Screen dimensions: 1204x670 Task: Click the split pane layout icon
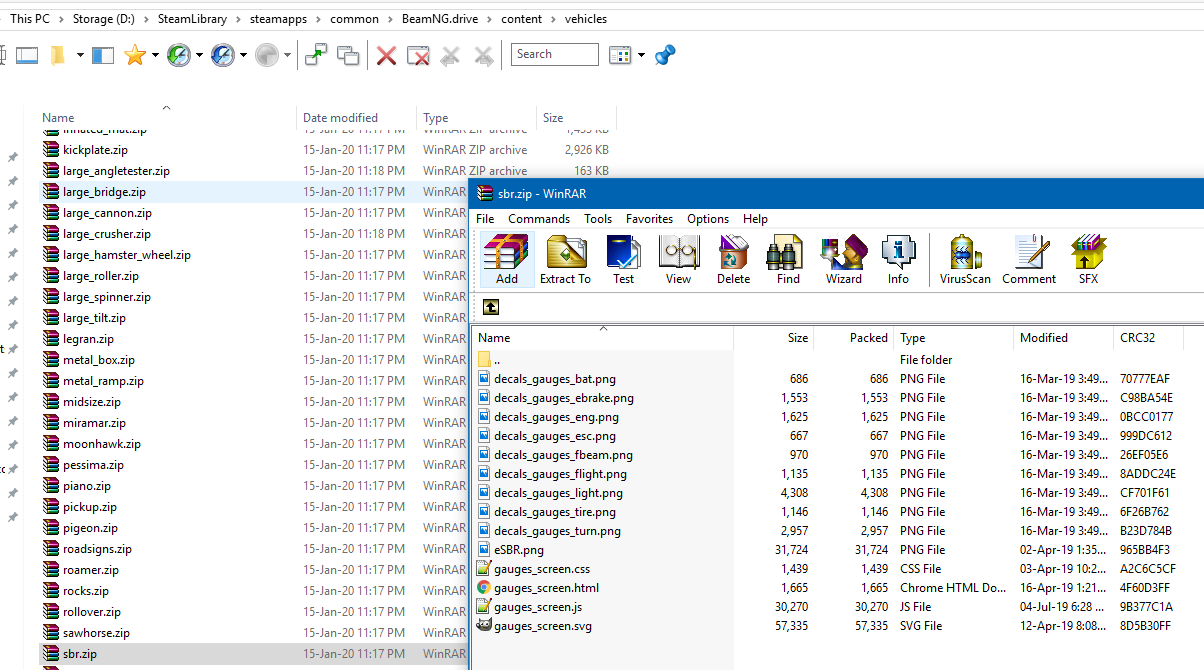(103, 55)
